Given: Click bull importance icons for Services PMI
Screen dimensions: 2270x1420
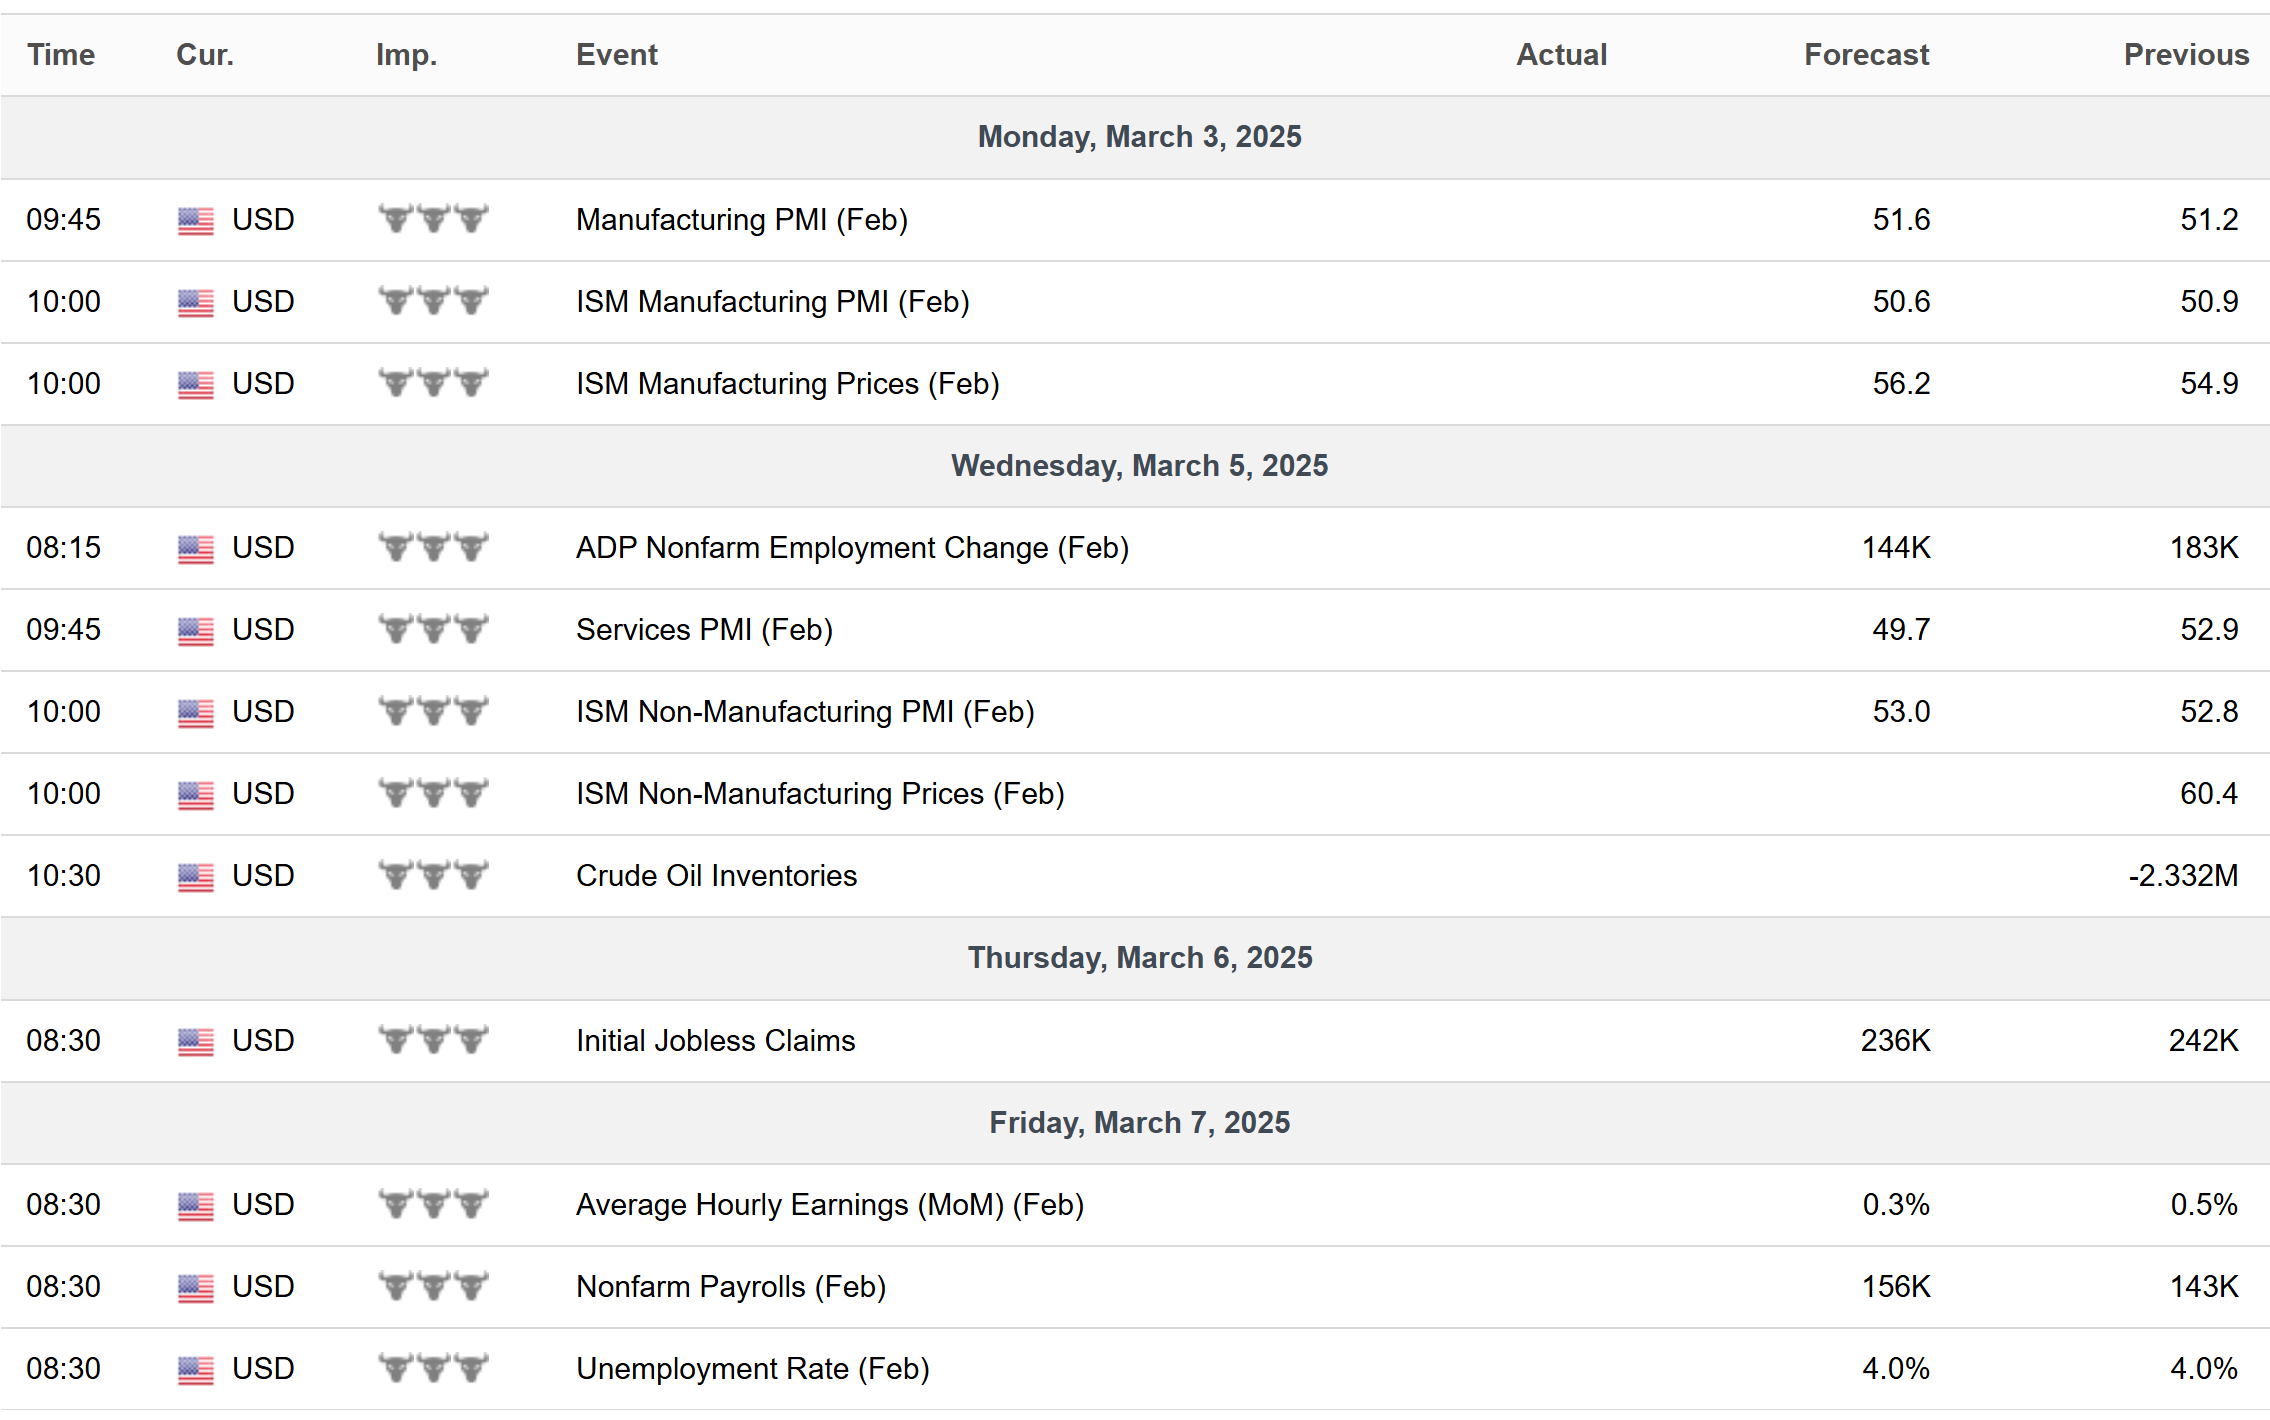Looking at the screenshot, I should tap(433, 628).
